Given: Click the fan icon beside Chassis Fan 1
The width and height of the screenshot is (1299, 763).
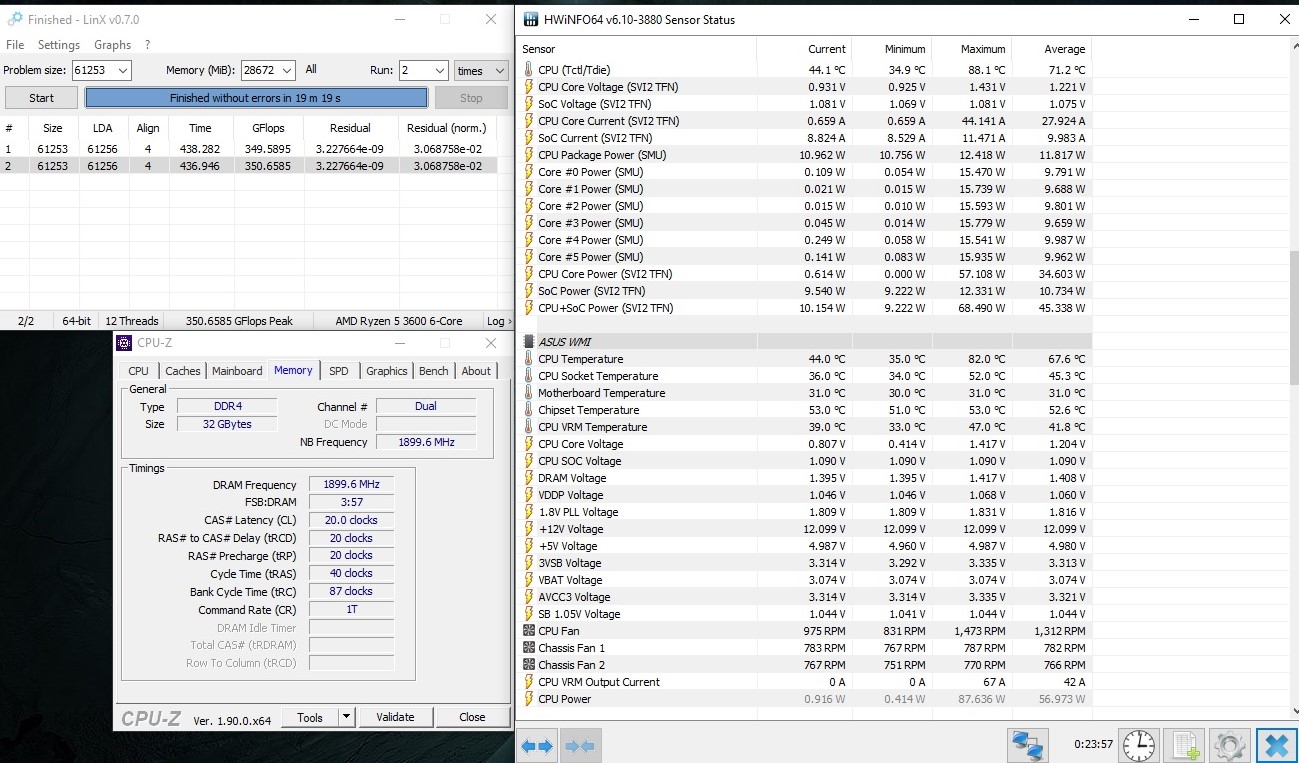Looking at the screenshot, I should pos(529,648).
